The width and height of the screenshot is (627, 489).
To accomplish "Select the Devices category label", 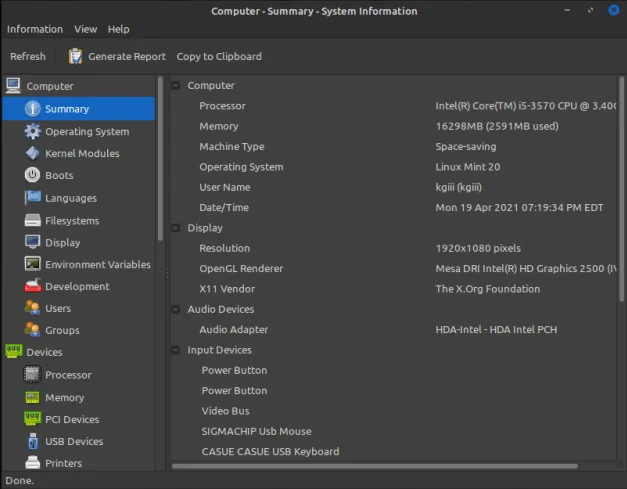I will [44, 352].
